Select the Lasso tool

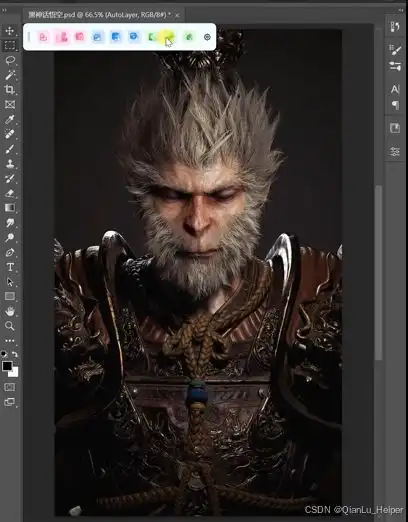pos(10,60)
